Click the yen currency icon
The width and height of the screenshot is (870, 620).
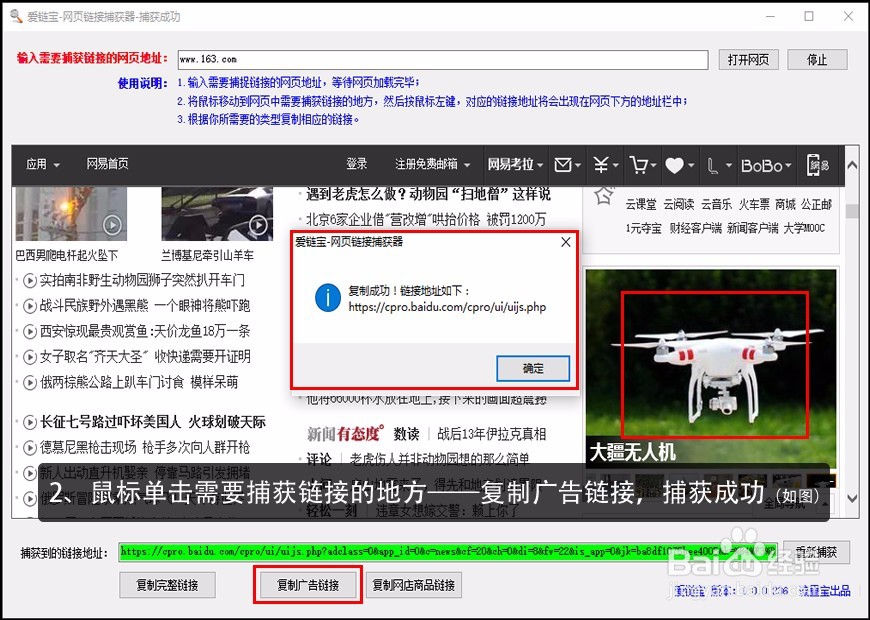tap(601, 165)
